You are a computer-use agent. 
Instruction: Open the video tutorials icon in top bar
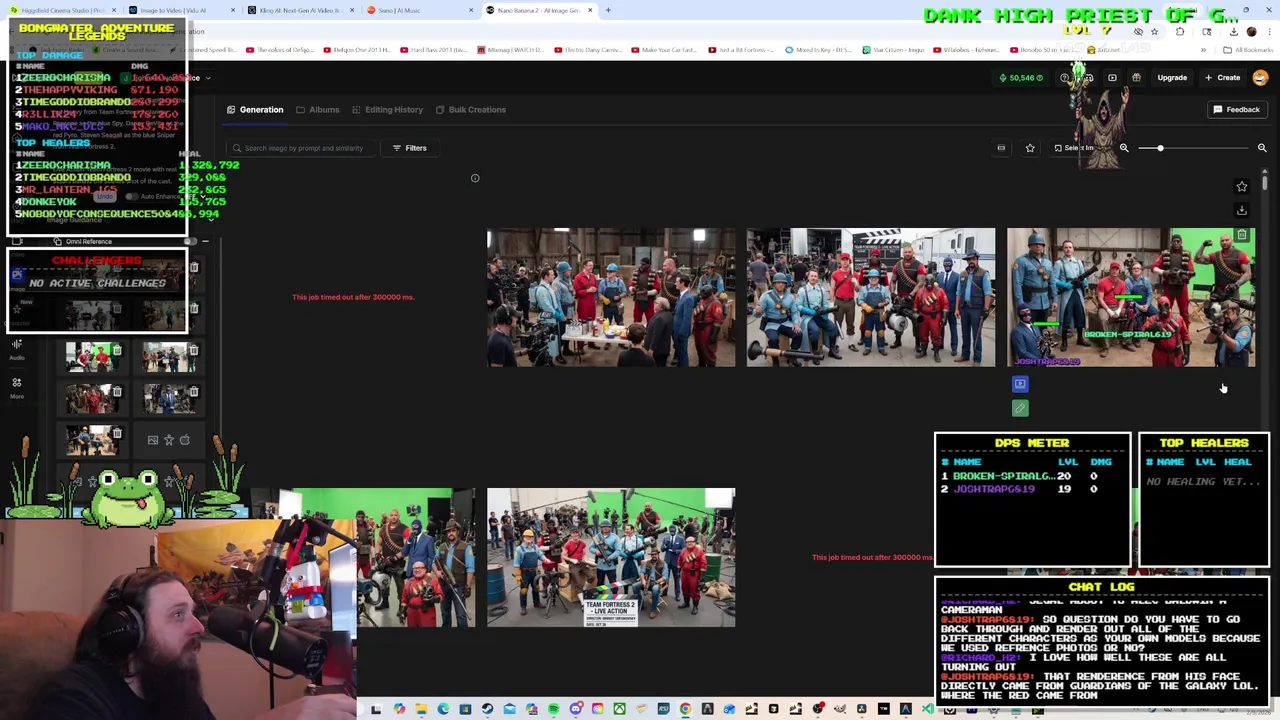click(1112, 78)
